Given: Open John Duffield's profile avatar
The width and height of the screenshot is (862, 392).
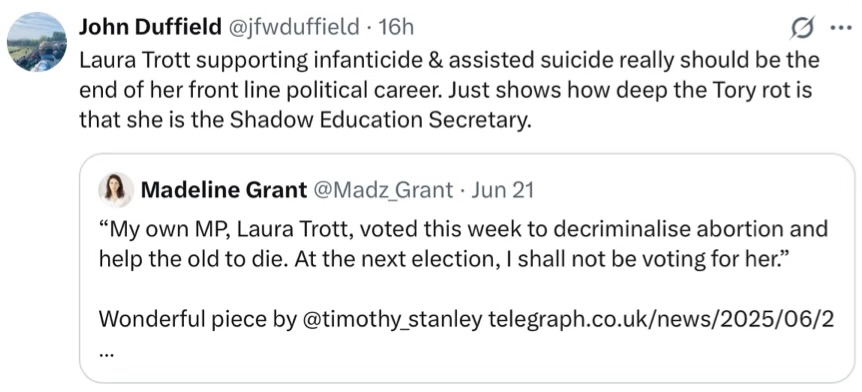Looking at the screenshot, I should pyautogui.click(x=37, y=42).
